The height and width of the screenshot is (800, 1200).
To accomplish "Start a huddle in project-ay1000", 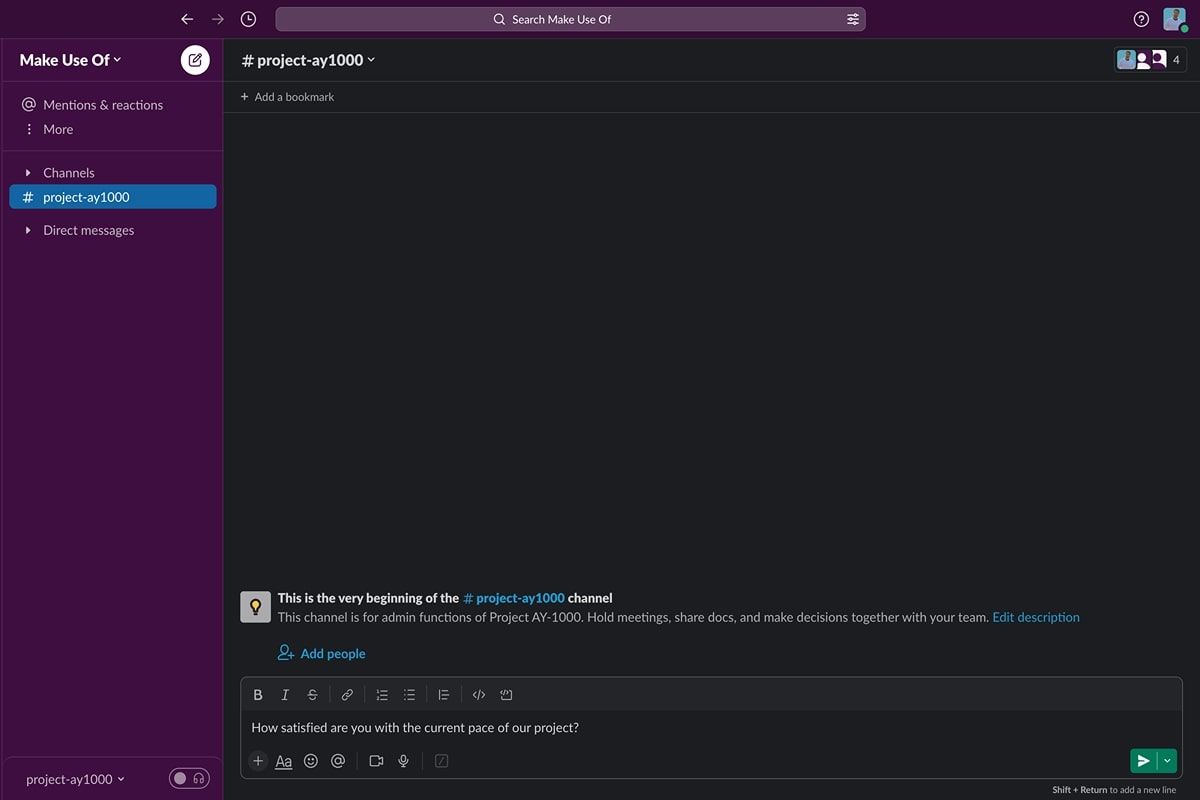I will tap(189, 778).
